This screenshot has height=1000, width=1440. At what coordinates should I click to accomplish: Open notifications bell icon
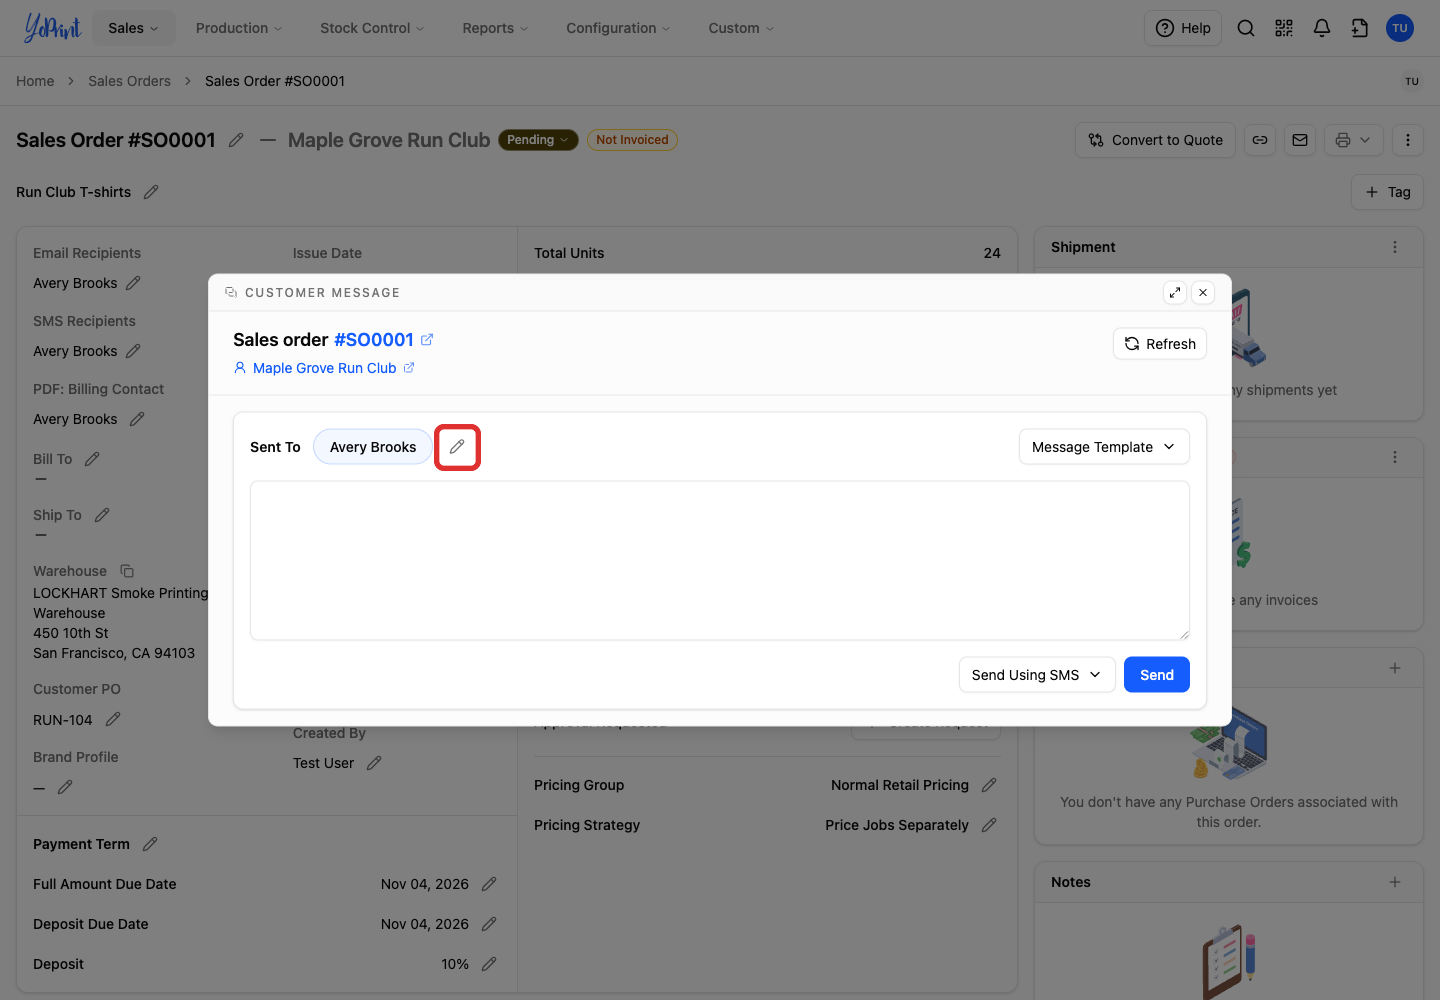[1322, 28]
